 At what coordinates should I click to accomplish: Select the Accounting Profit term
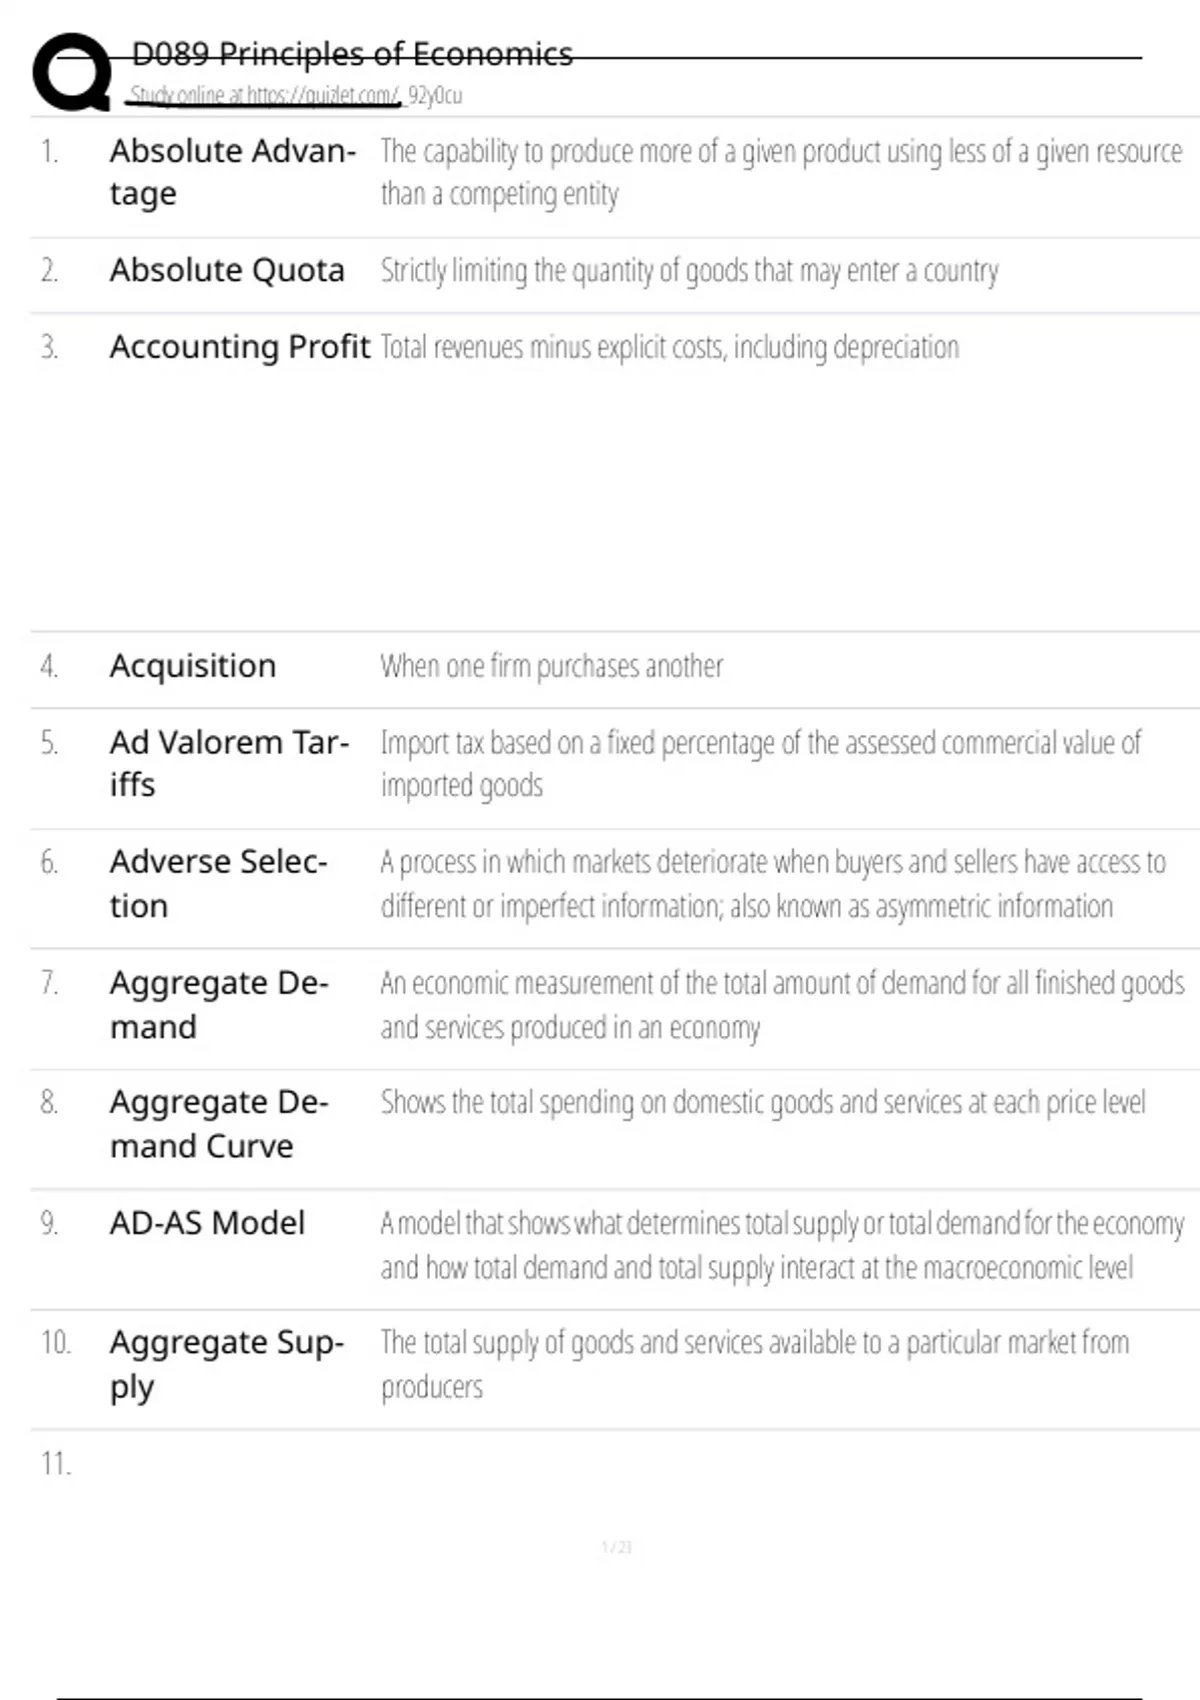[240, 347]
